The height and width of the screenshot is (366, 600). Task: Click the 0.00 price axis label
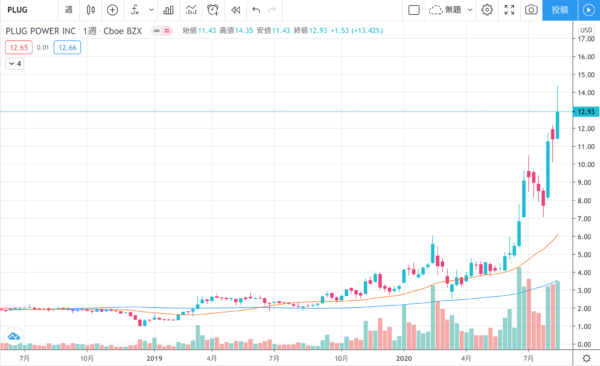[x=584, y=344]
